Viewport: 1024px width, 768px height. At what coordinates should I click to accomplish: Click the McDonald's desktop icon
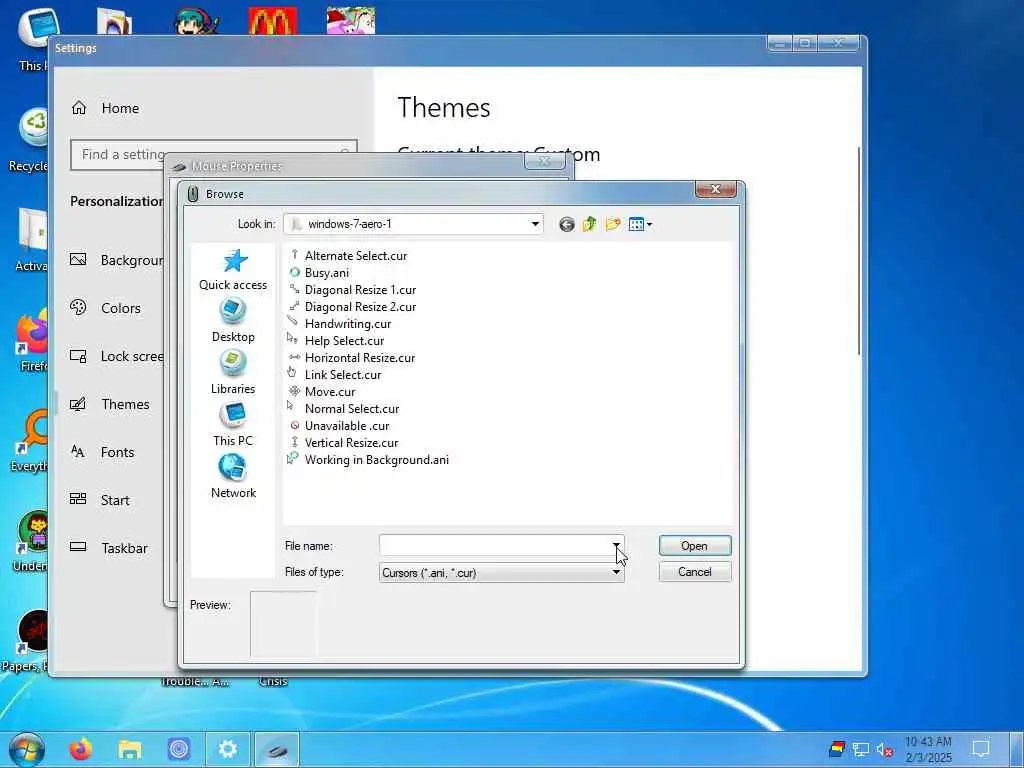pos(273,21)
